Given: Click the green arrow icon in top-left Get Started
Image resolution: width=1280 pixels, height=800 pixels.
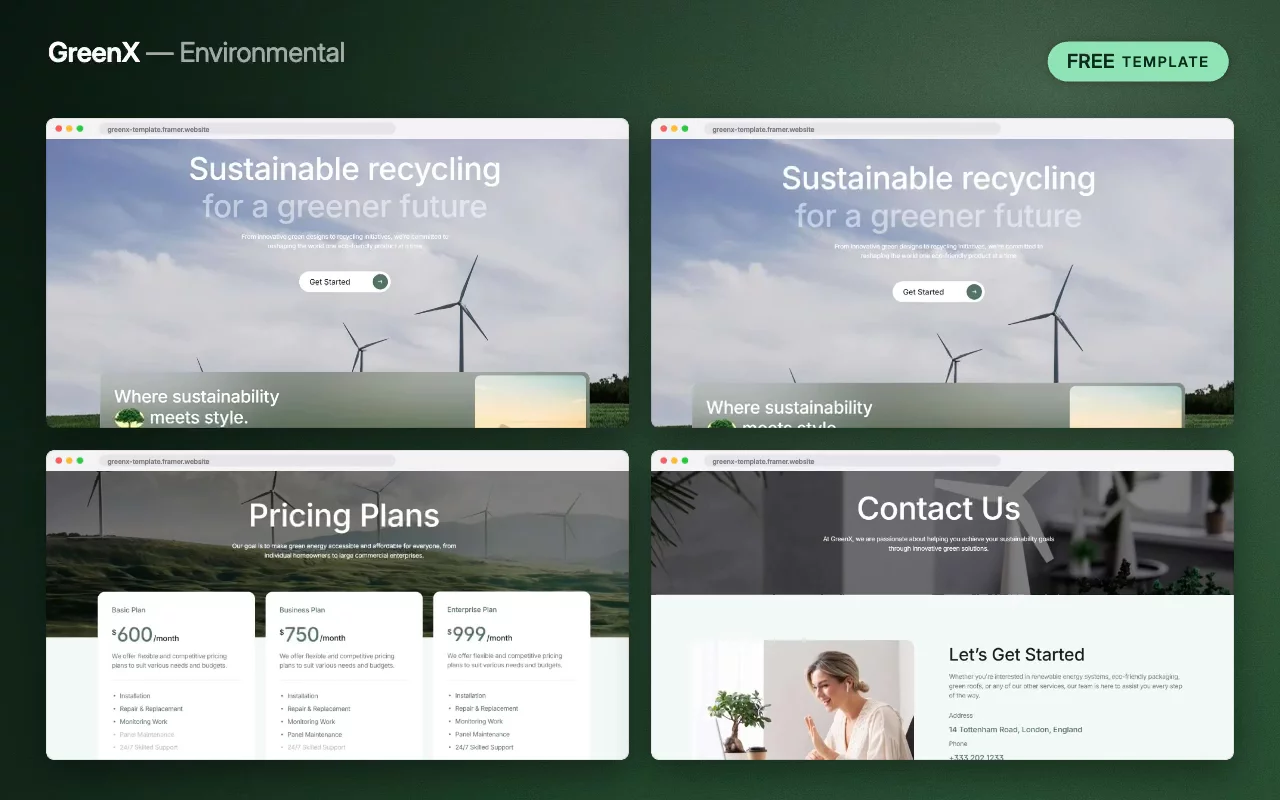Looking at the screenshot, I should pos(380,282).
